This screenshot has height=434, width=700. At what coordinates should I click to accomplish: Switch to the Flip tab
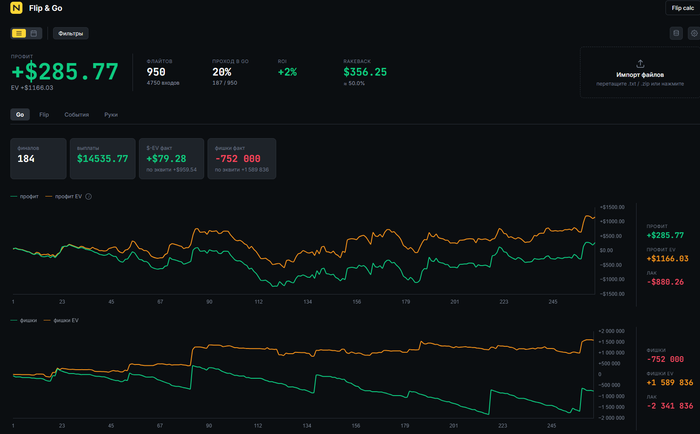pyautogui.click(x=44, y=115)
